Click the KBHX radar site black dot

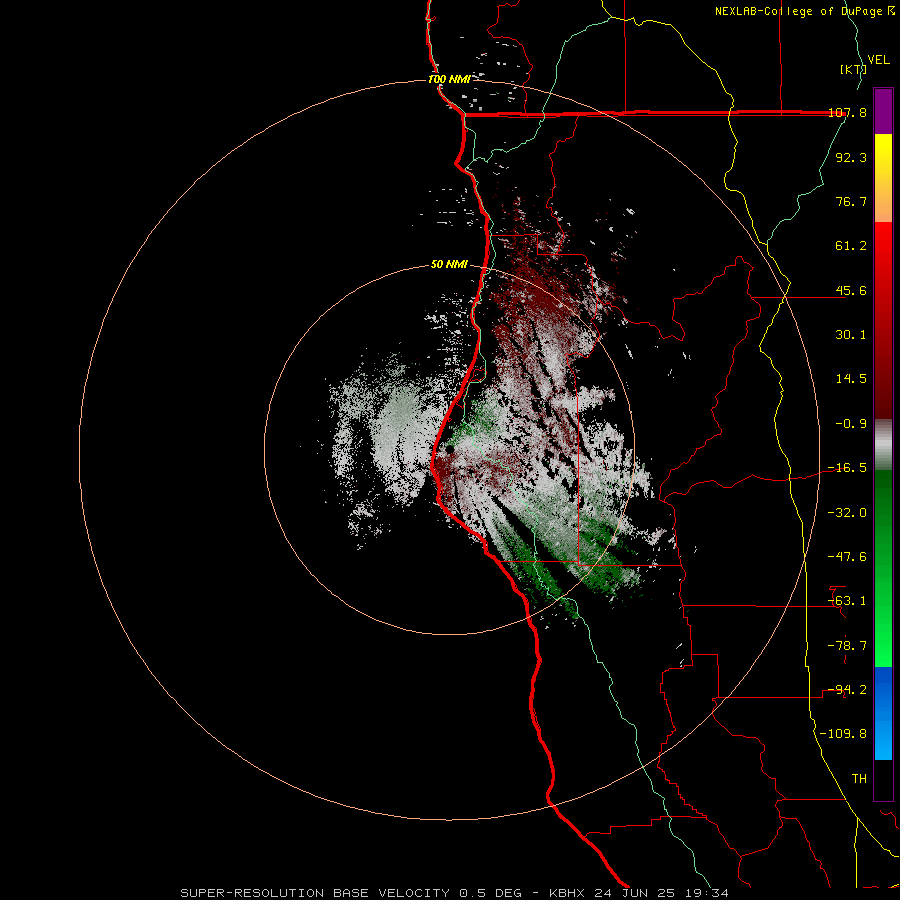(450, 449)
